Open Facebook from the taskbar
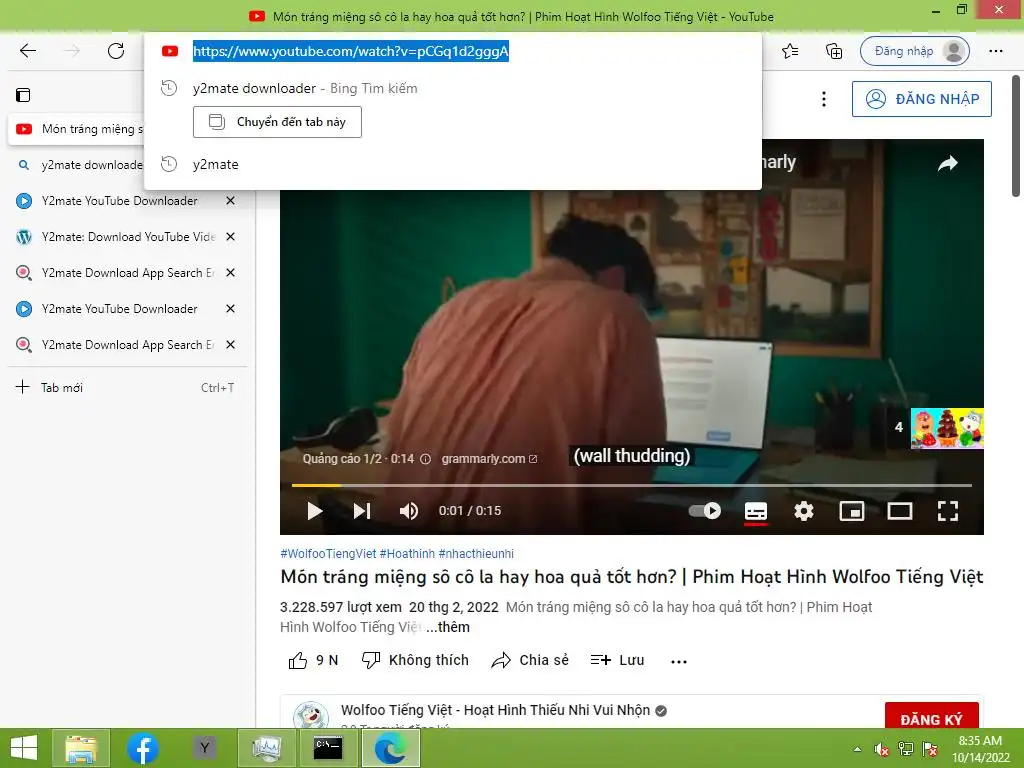1024x768 pixels. [x=142, y=748]
